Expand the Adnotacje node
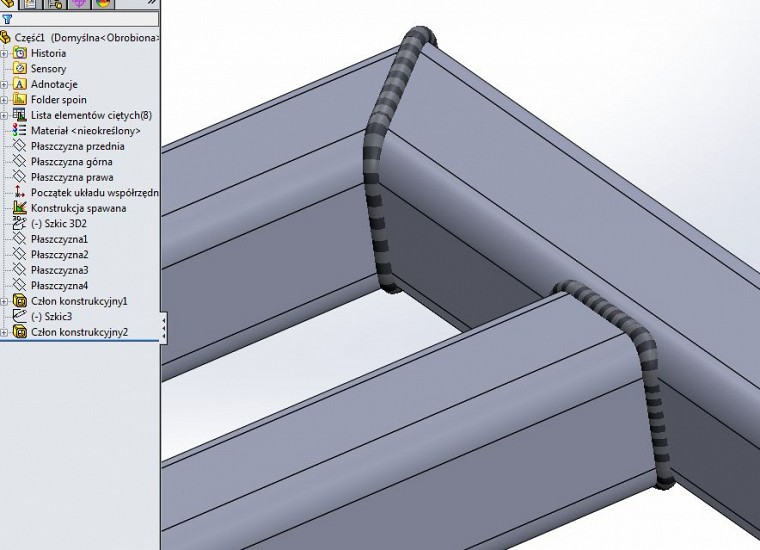 pyautogui.click(x=4, y=84)
